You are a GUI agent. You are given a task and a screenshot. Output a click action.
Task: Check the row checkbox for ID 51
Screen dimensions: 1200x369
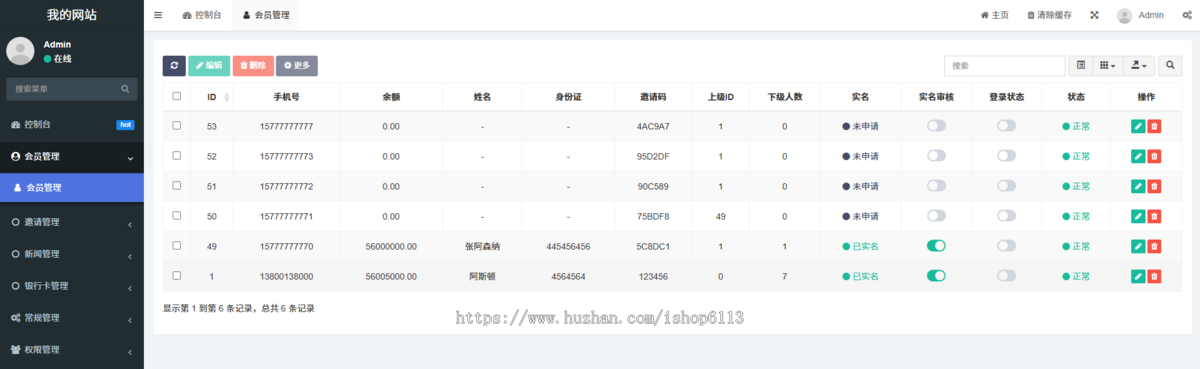[x=177, y=186]
